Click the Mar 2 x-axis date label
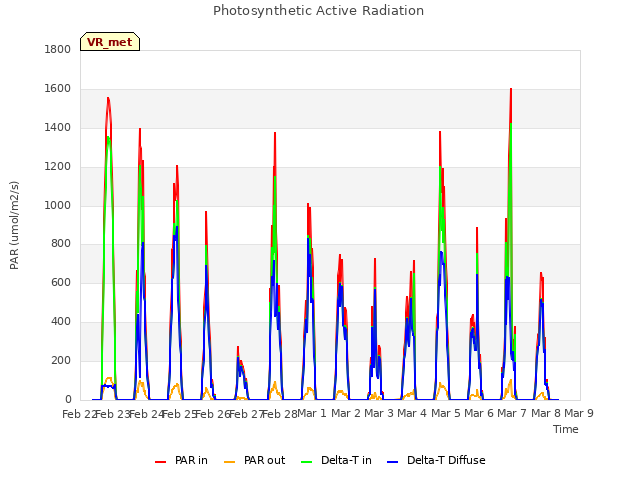This screenshot has height=480, width=640. coord(346,413)
